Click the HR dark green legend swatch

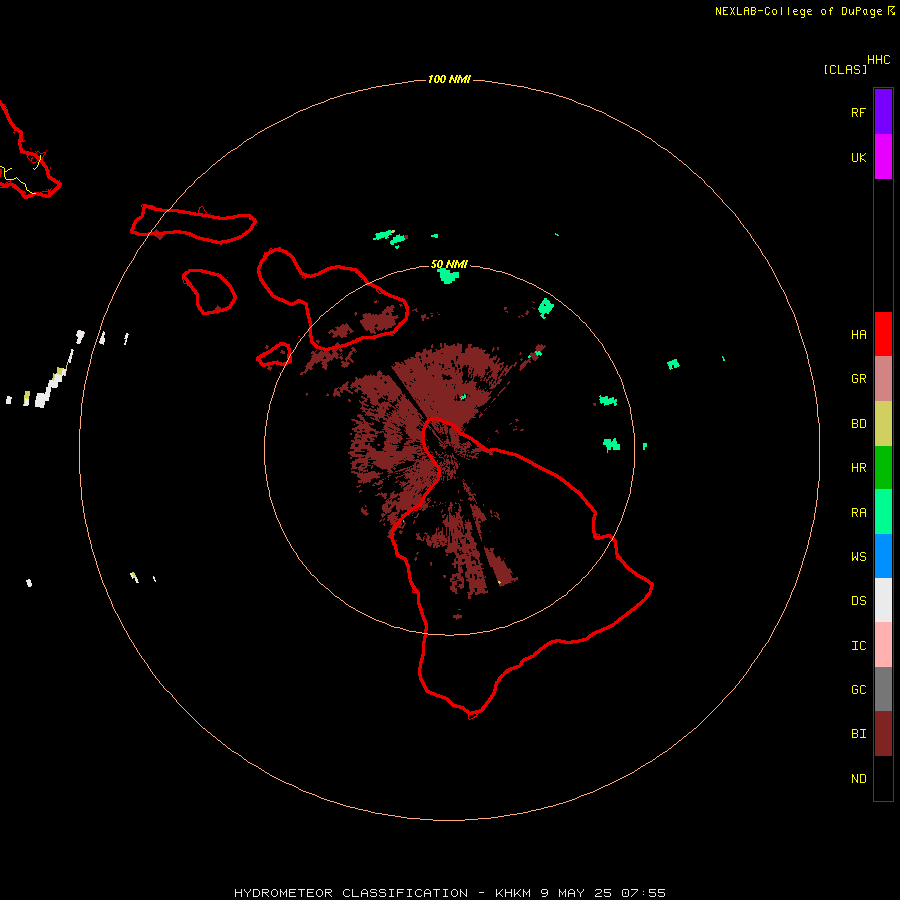coord(883,467)
